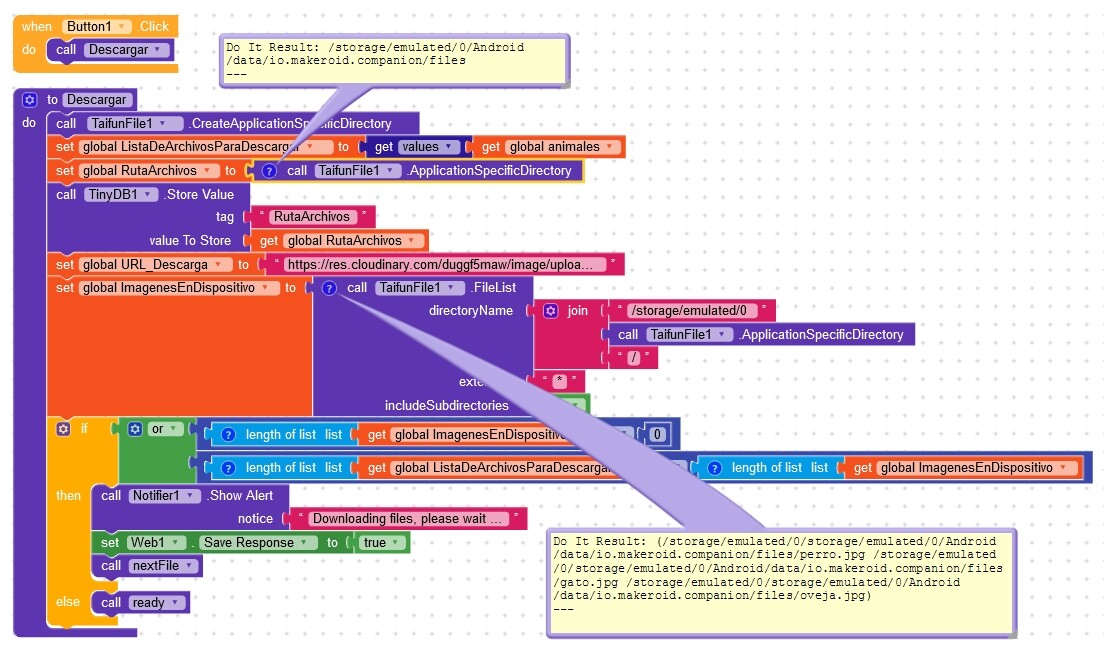Open the set global RutaArchivos variable dropdown
Image resolution: width=1104 pixels, height=650 pixels.
point(148,171)
